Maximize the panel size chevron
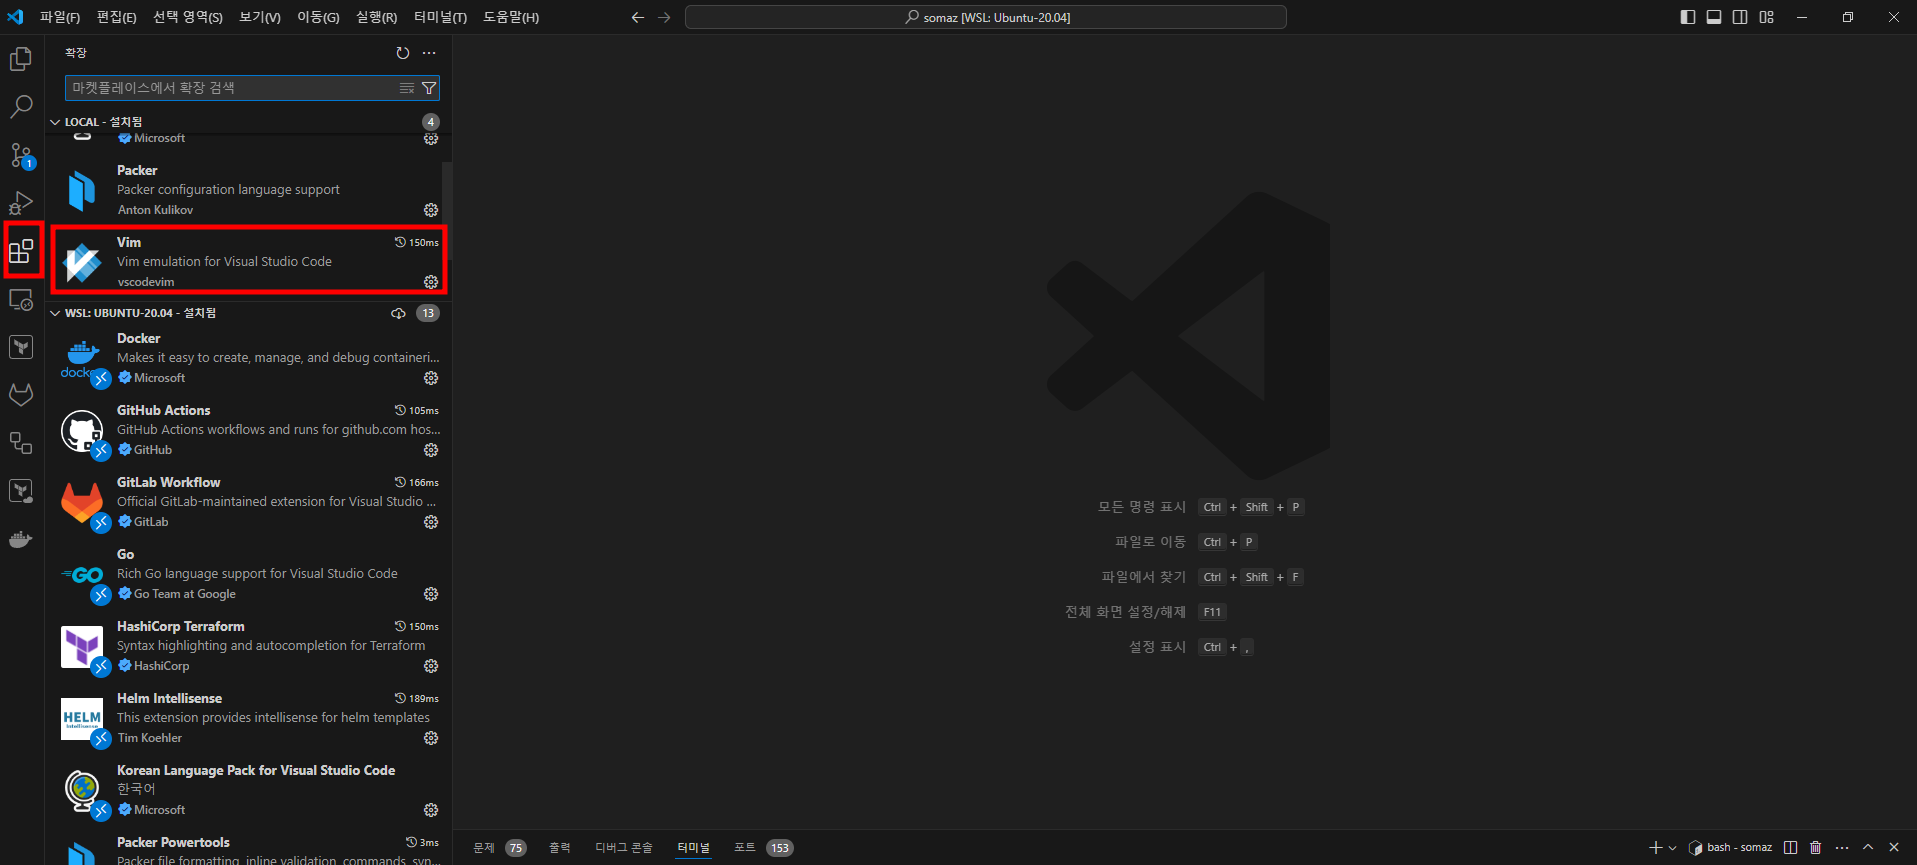The width and height of the screenshot is (1917, 865). coord(1868,847)
